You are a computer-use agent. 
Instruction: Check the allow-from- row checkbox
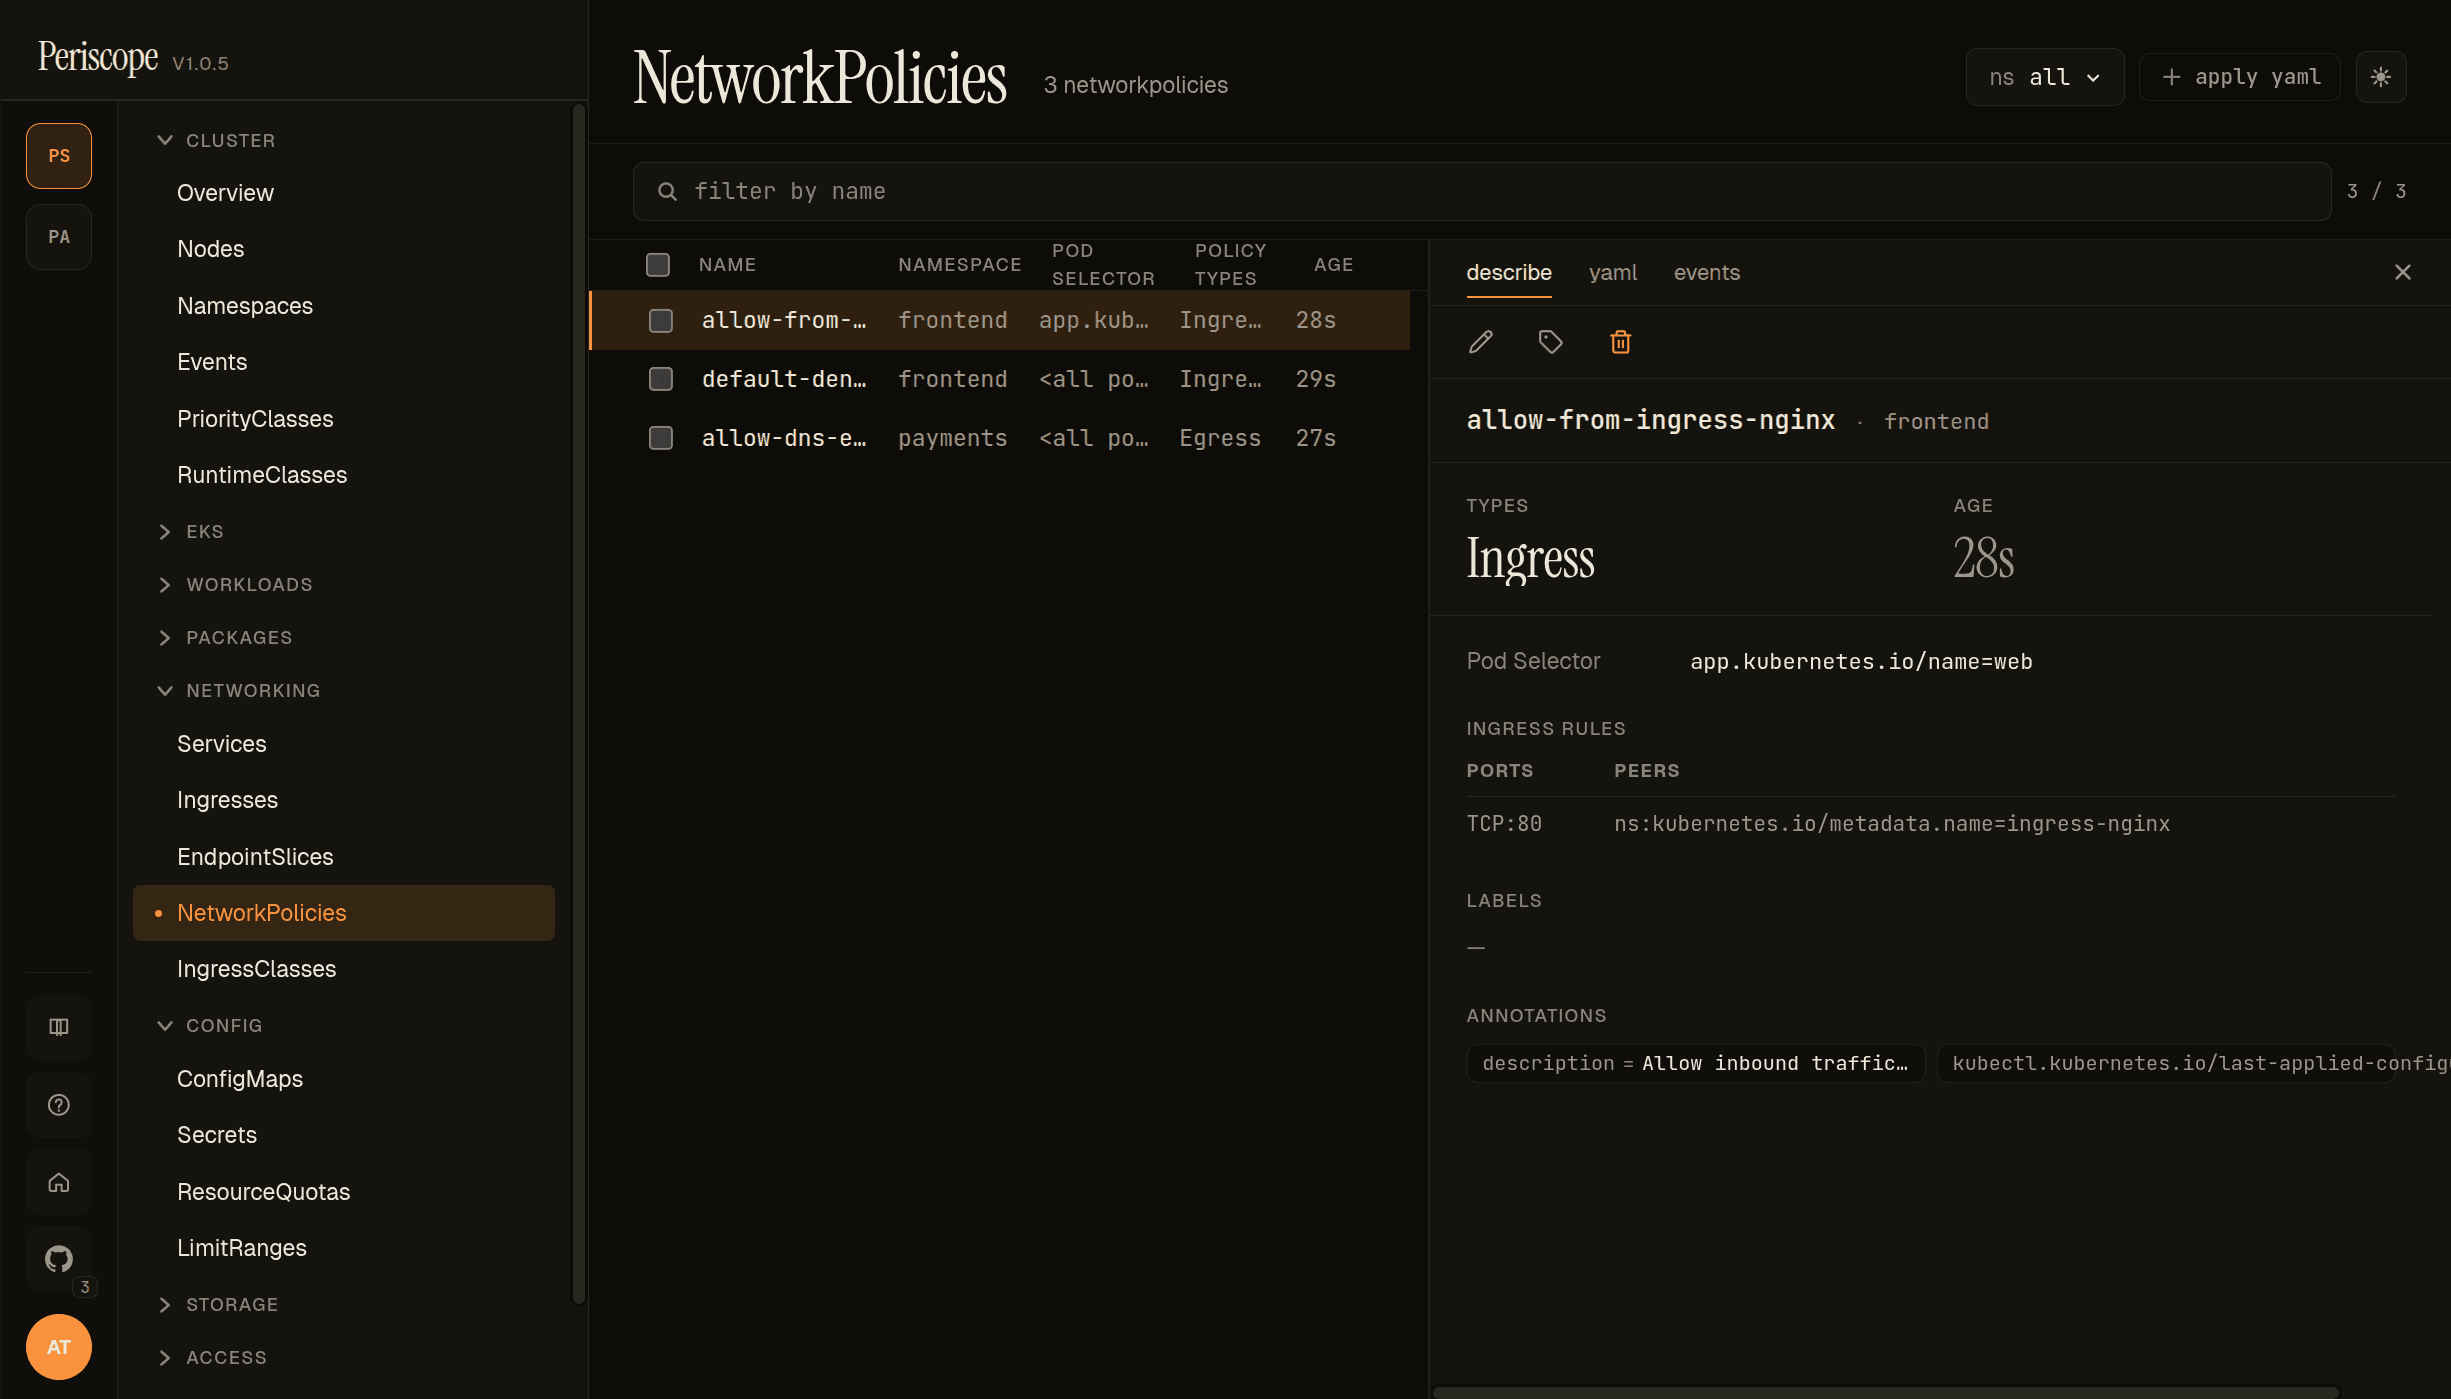tap(661, 320)
